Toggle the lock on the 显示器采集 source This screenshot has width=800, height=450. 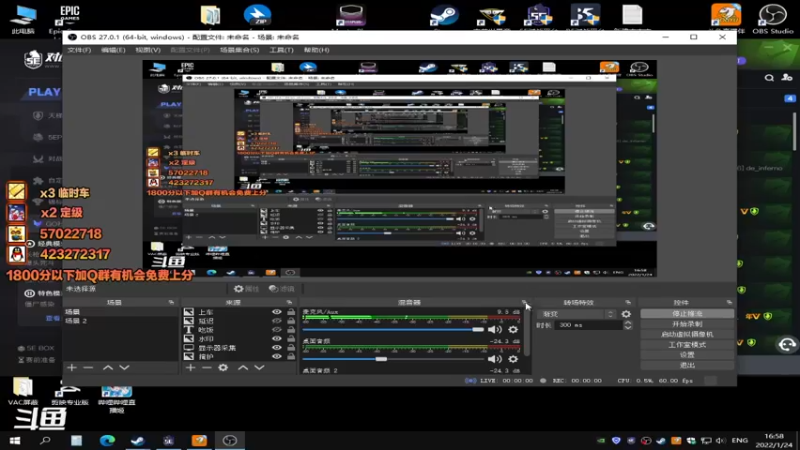291,347
